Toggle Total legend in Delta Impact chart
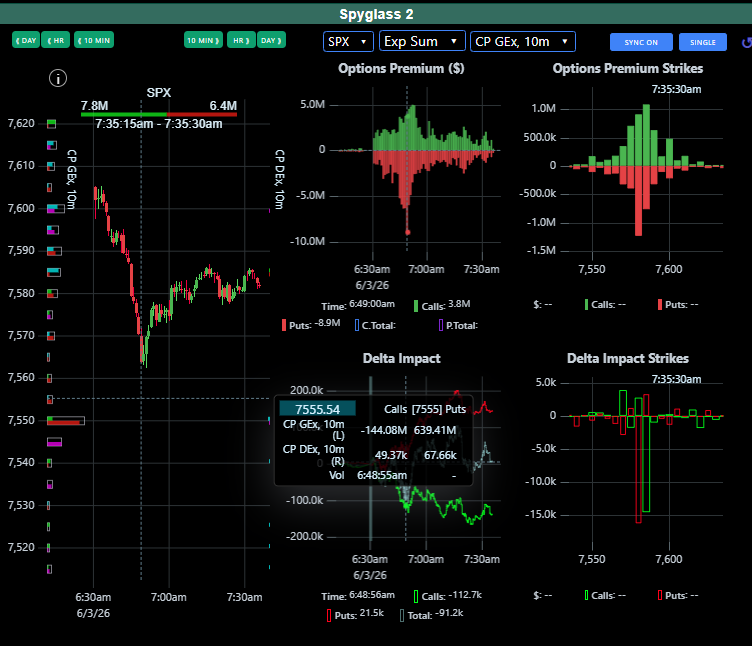Image resolution: width=752 pixels, height=646 pixels. coord(432,615)
